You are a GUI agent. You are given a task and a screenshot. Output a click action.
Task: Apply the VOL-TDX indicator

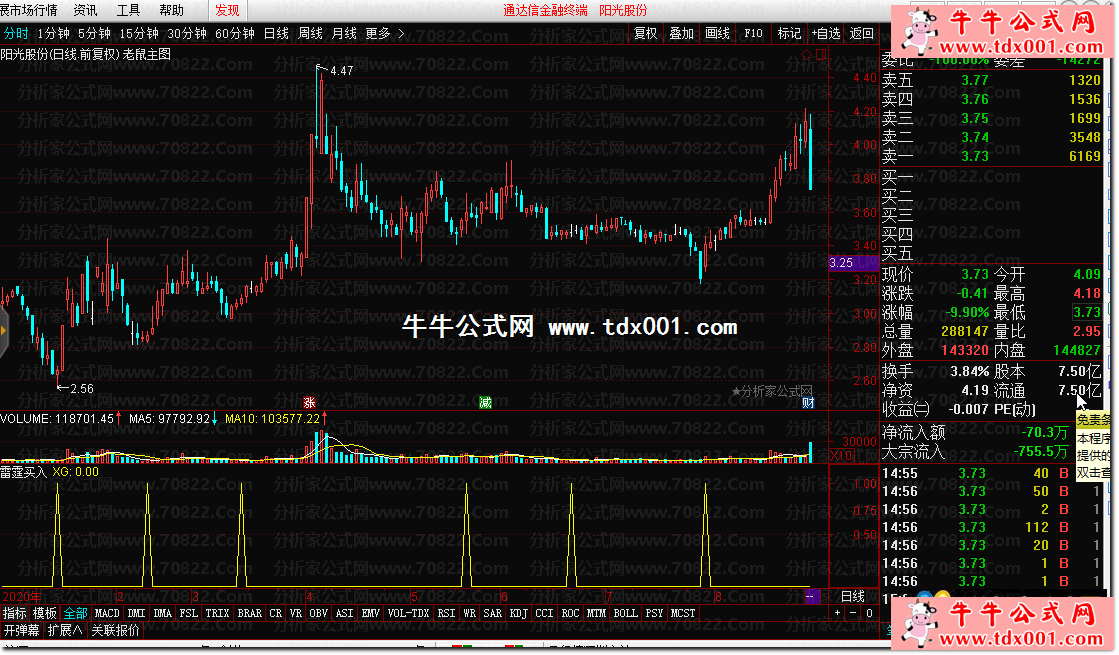click(409, 614)
